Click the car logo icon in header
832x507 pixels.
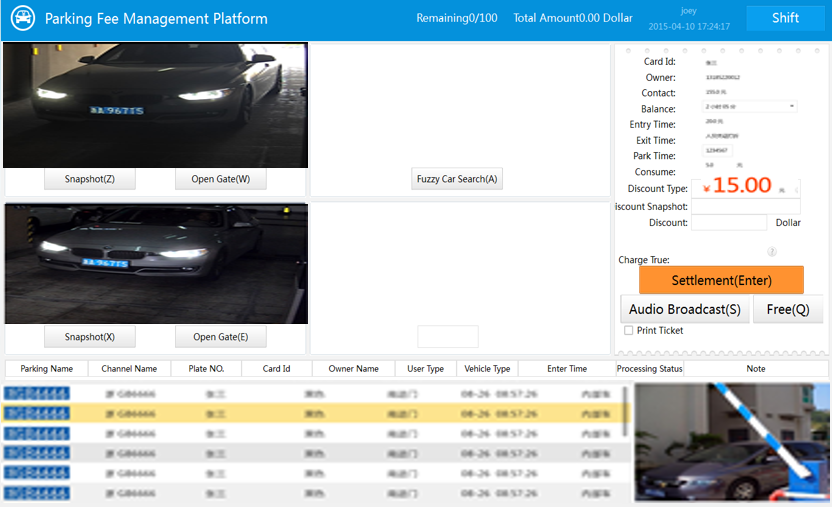pyautogui.click(x=22, y=18)
